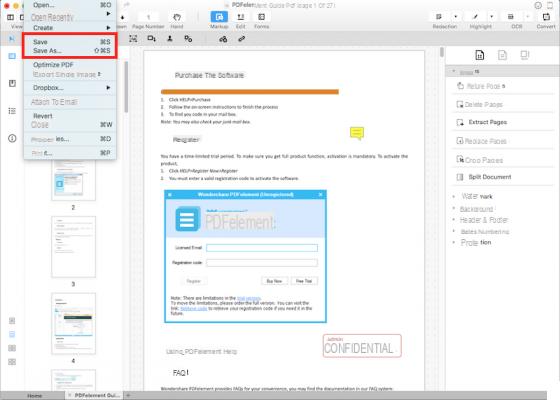Viewport: 560px width, 400px height.
Task: Switch to the Home tab
Action: point(35,396)
